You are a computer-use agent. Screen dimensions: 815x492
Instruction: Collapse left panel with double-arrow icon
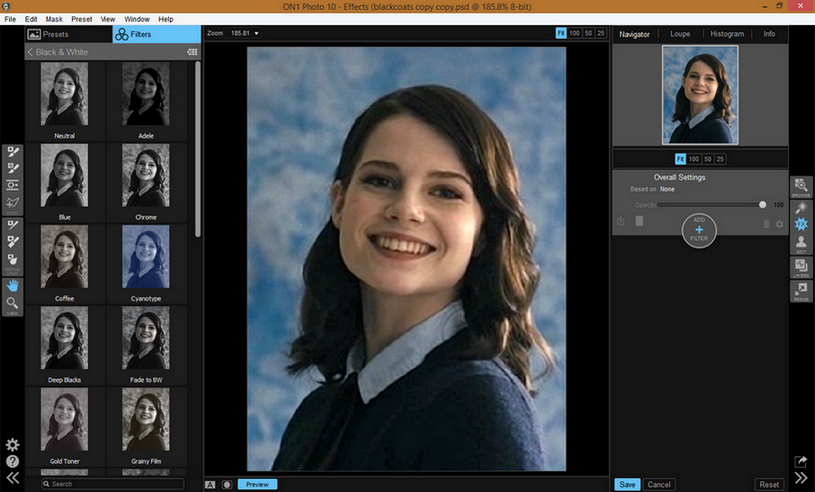pos(12,478)
